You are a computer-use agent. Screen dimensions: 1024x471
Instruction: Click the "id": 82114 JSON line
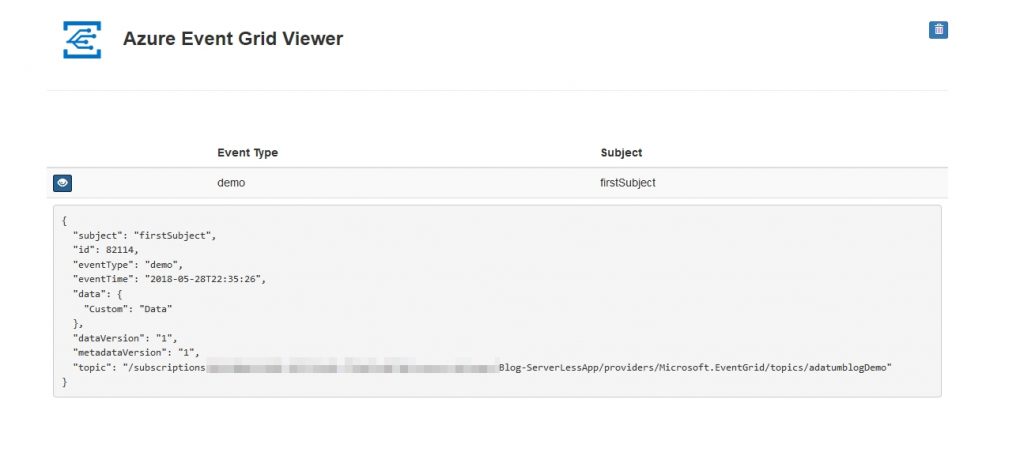point(106,250)
